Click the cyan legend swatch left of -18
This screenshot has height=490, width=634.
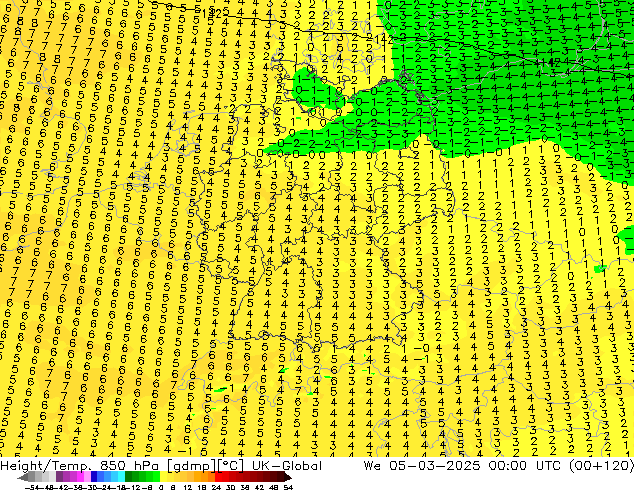click(x=121, y=476)
